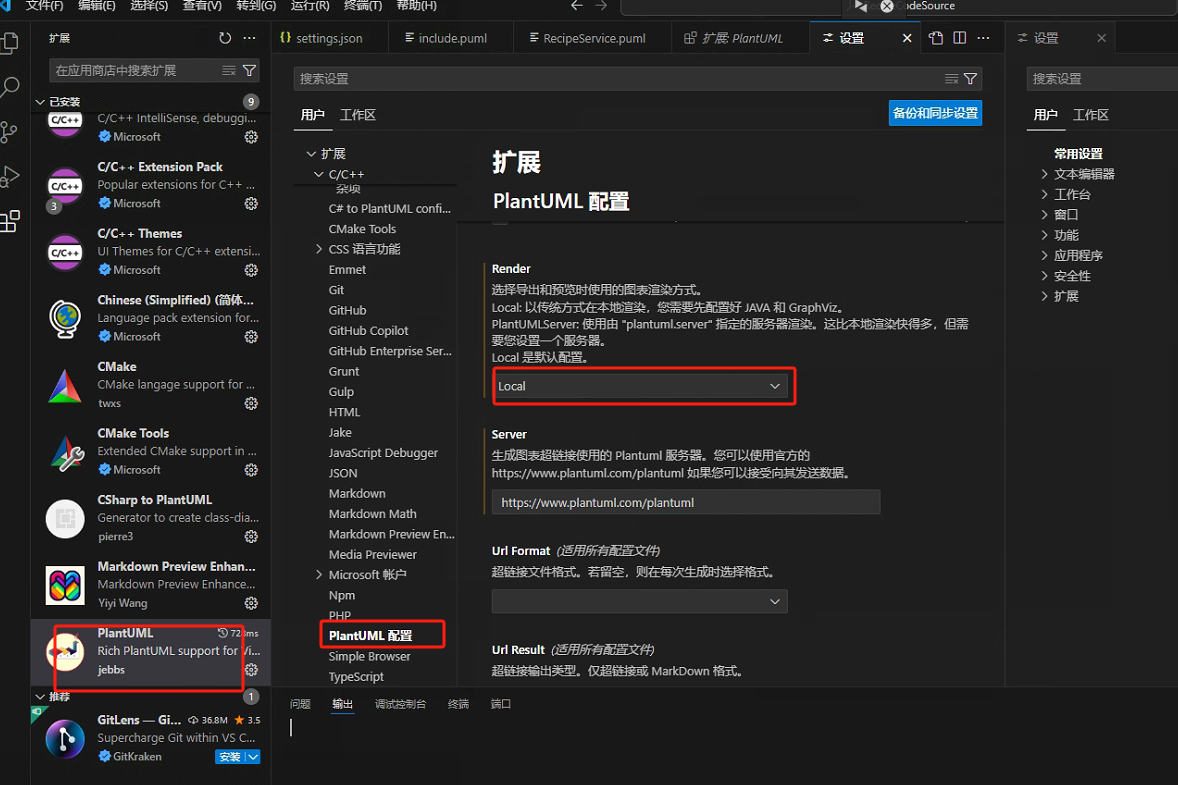1178x785 pixels.
Task: Collapse the C/C++ settings tree node
Action: point(319,174)
